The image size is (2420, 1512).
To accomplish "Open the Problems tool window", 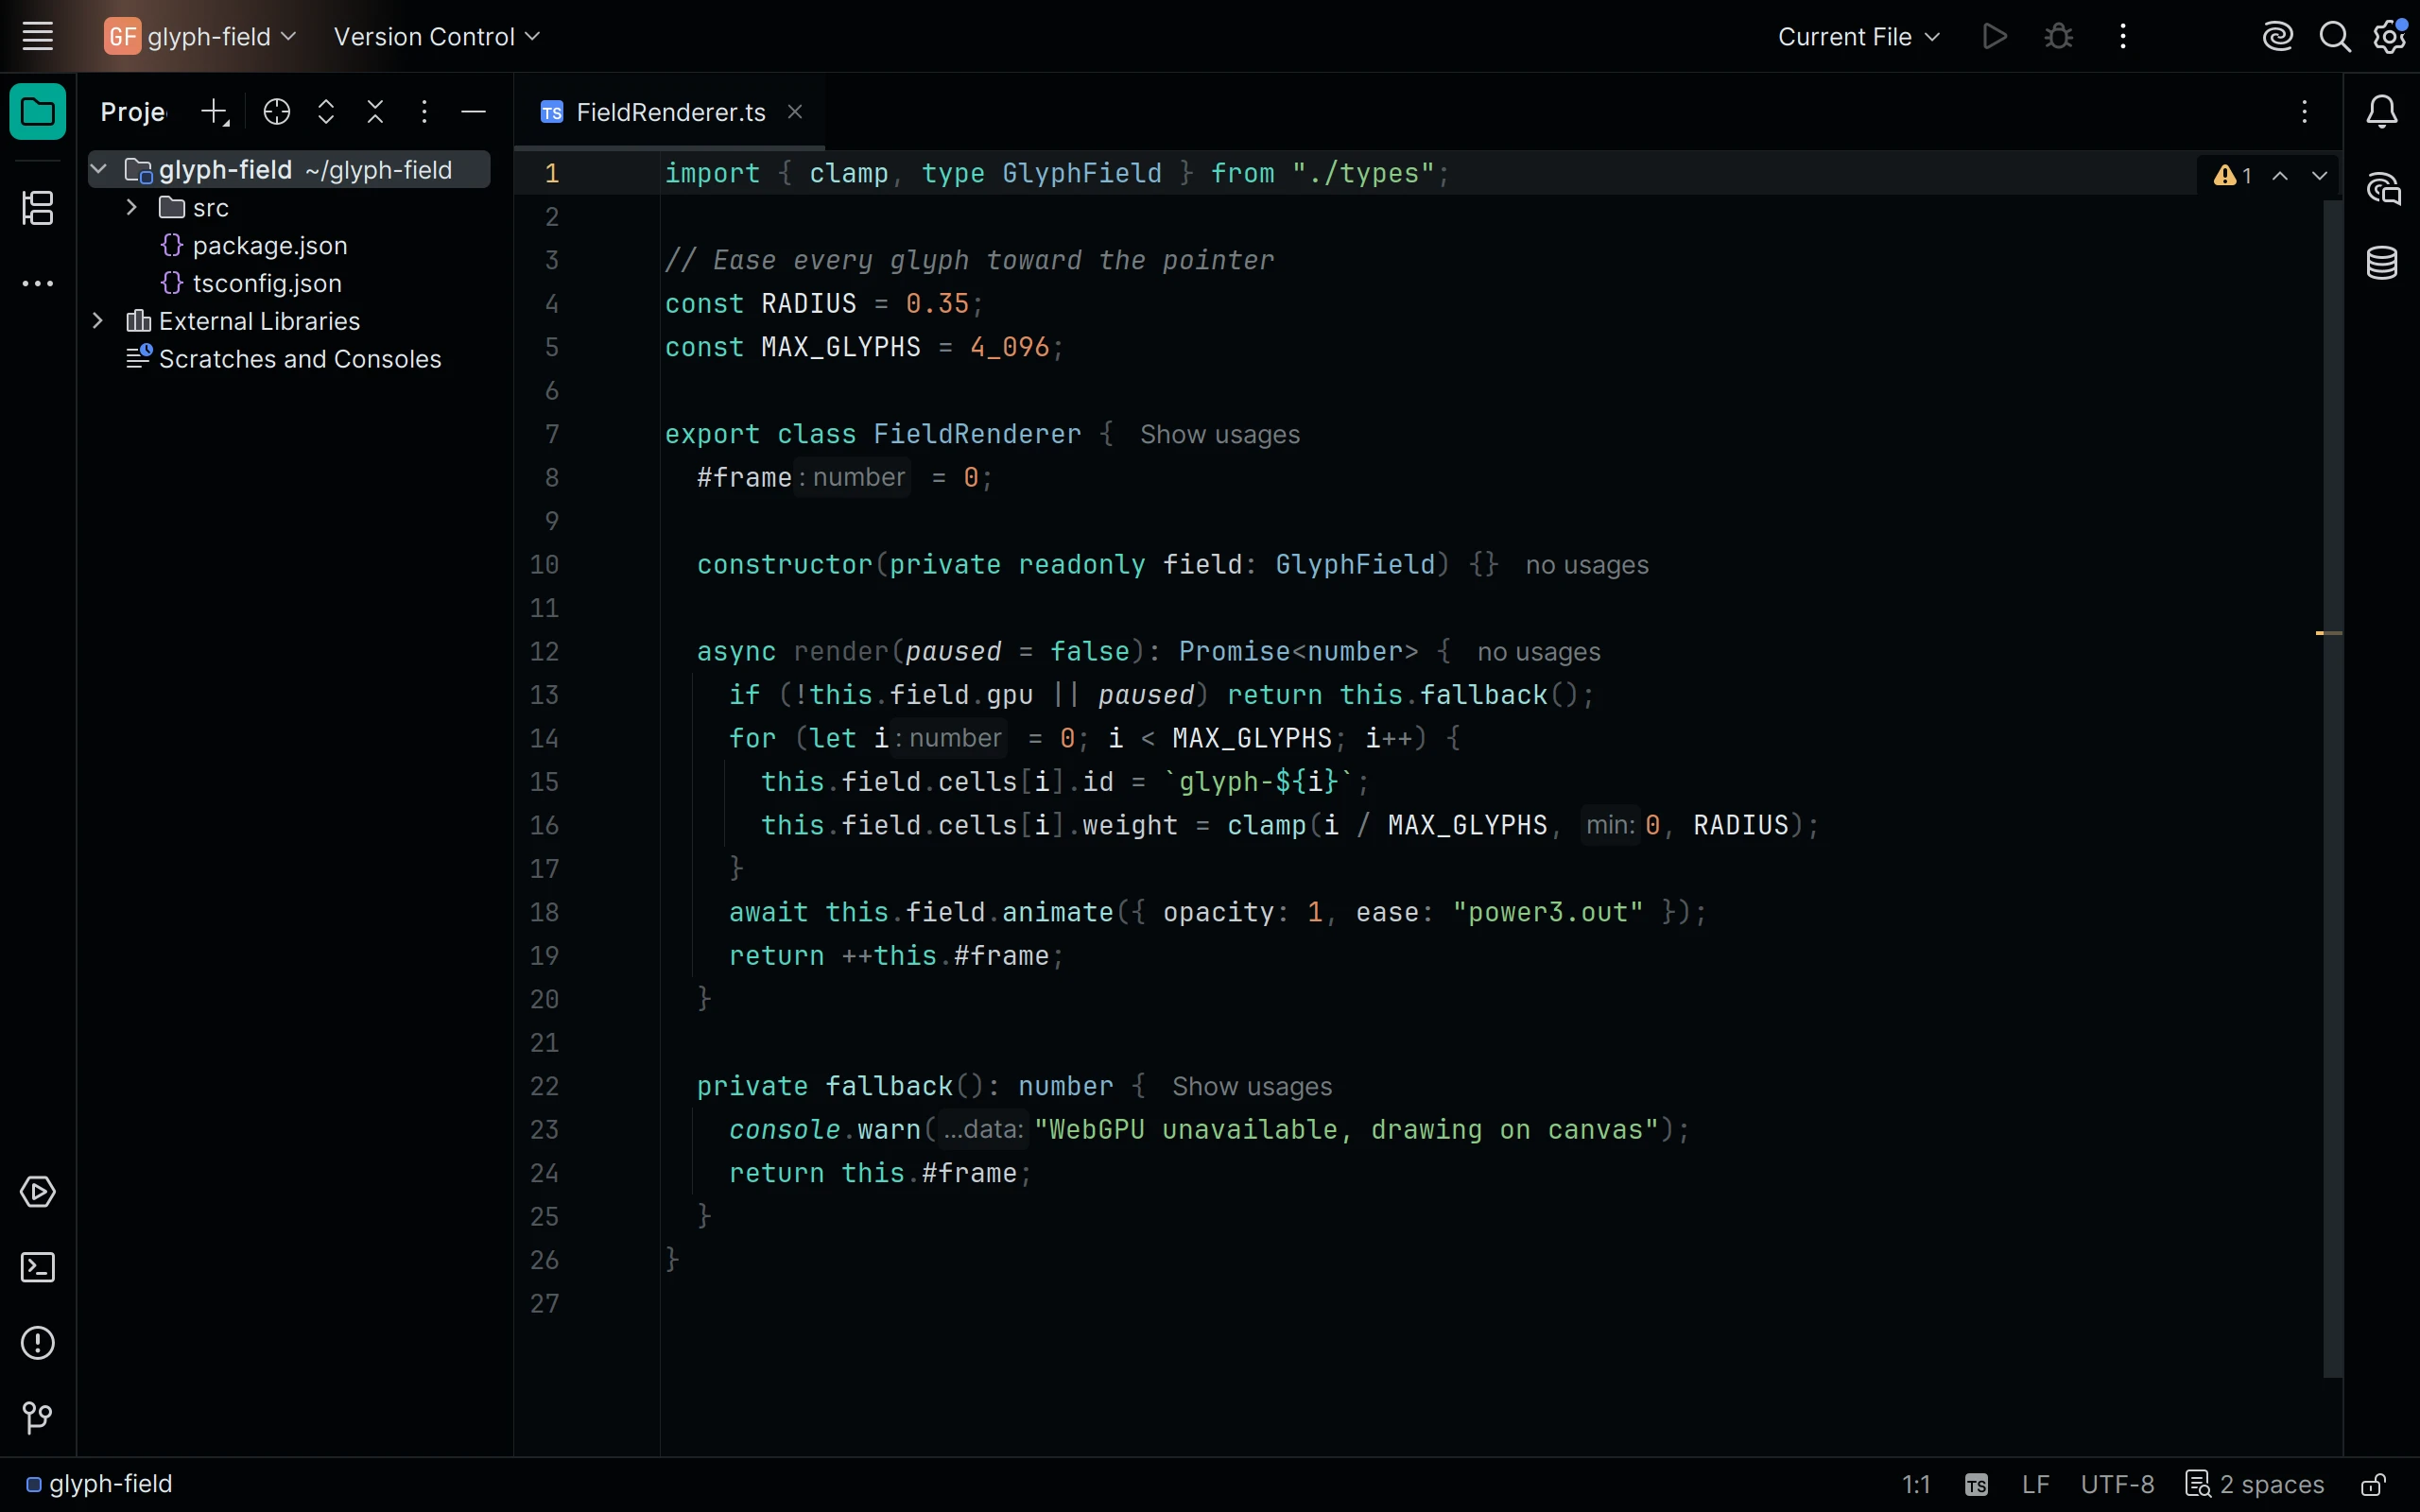I will point(38,1343).
